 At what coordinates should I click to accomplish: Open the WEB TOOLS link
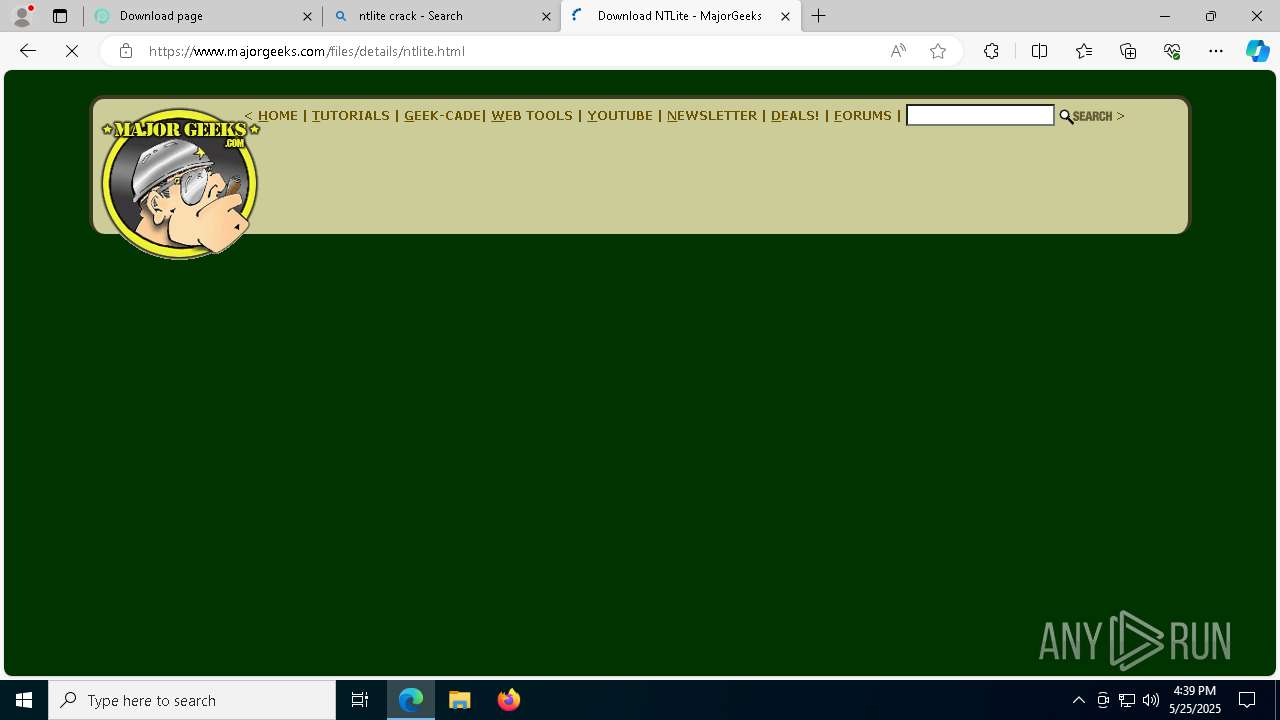pyautogui.click(x=532, y=116)
